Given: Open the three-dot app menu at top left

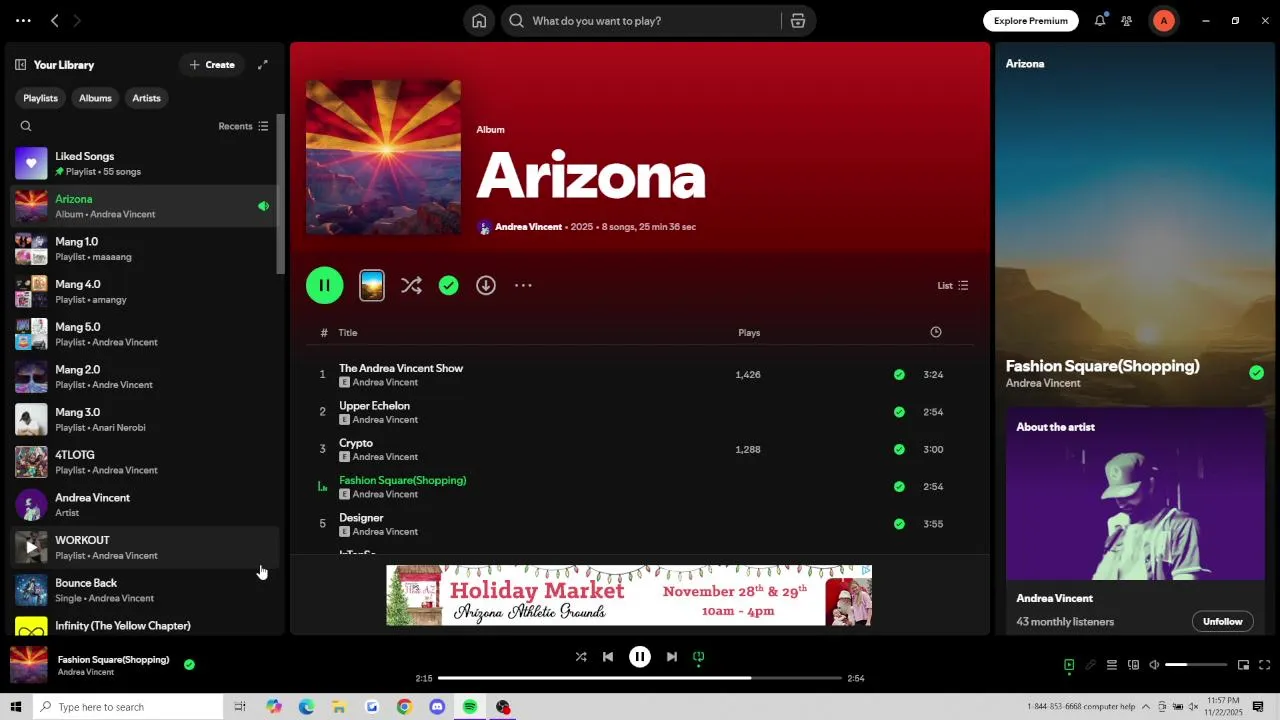Looking at the screenshot, I should pos(23,20).
